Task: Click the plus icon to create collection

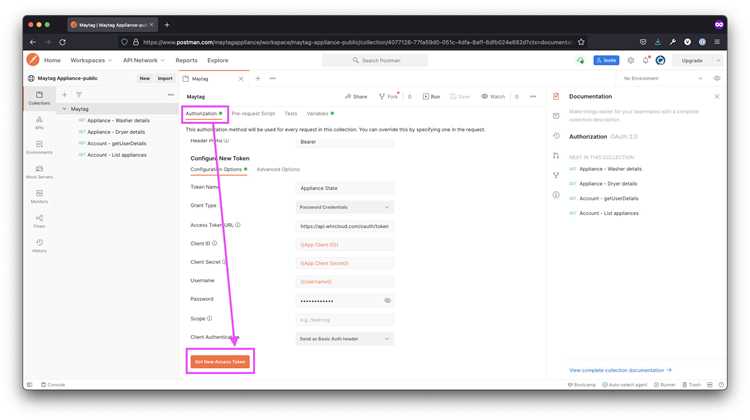Action: 65,95
